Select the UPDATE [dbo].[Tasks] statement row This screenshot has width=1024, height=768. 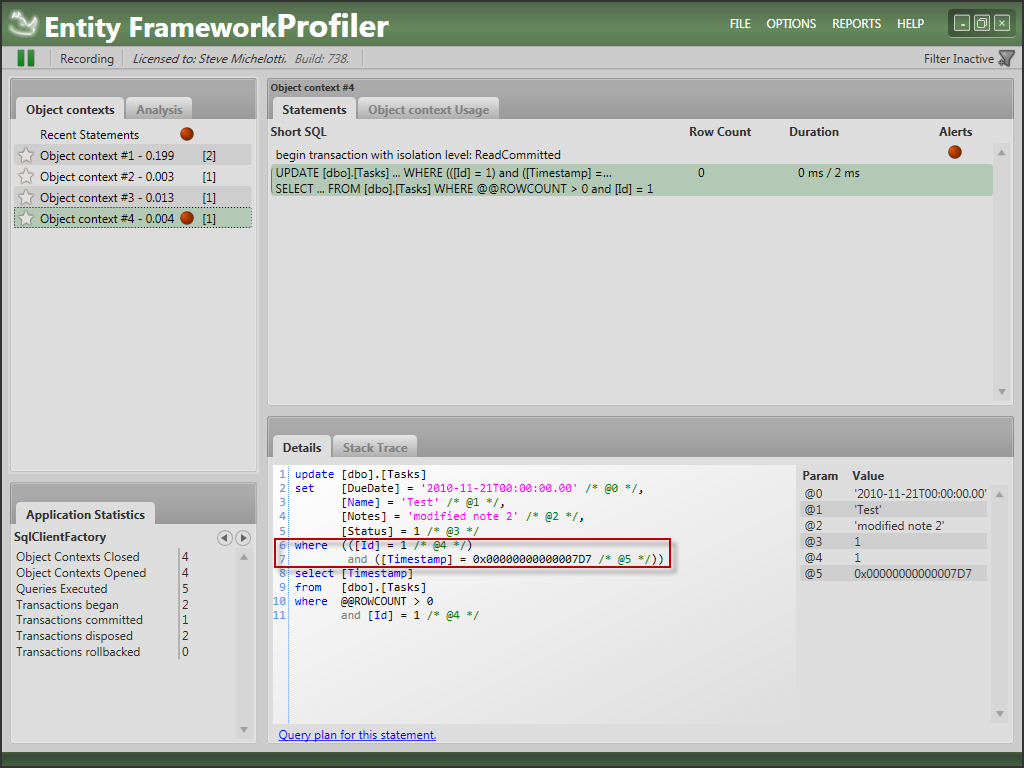[631, 180]
